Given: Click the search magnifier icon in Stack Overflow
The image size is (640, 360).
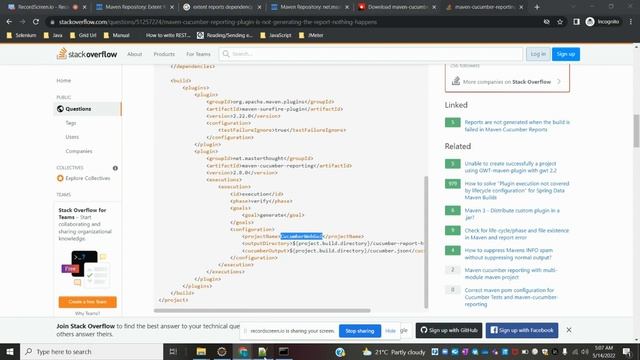Looking at the screenshot, I should pyautogui.click(x=226, y=54).
